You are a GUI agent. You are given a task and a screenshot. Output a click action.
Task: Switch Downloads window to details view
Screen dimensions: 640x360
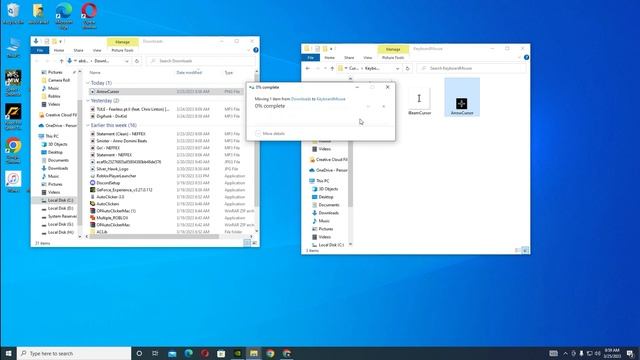[247, 243]
